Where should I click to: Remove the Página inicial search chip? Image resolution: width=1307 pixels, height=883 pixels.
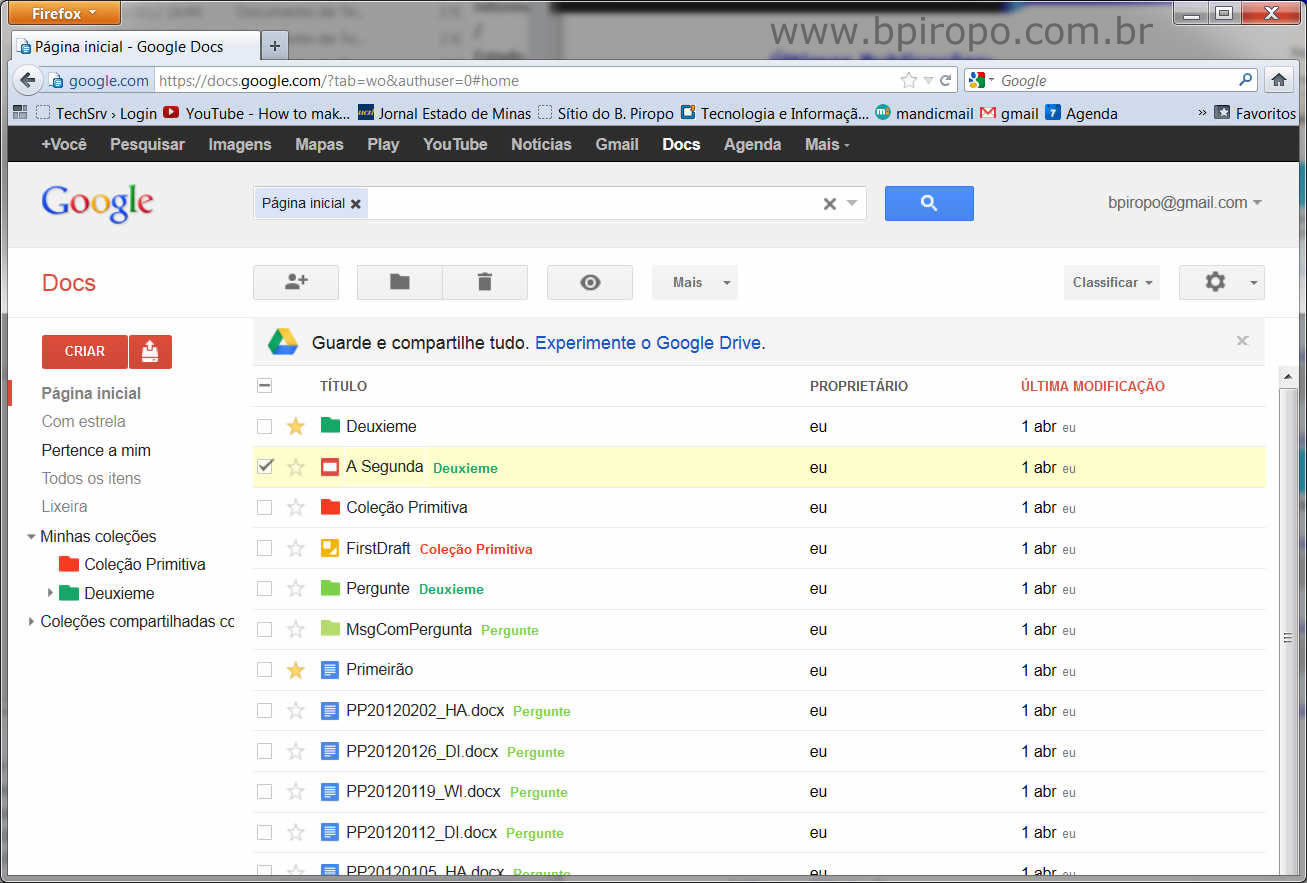coord(355,204)
